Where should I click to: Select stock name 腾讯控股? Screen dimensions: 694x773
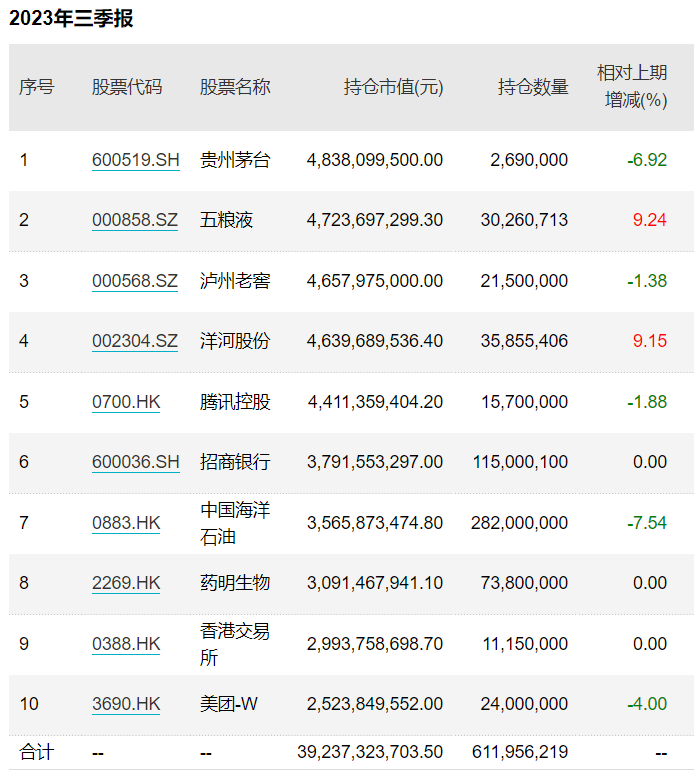click(x=235, y=402)
